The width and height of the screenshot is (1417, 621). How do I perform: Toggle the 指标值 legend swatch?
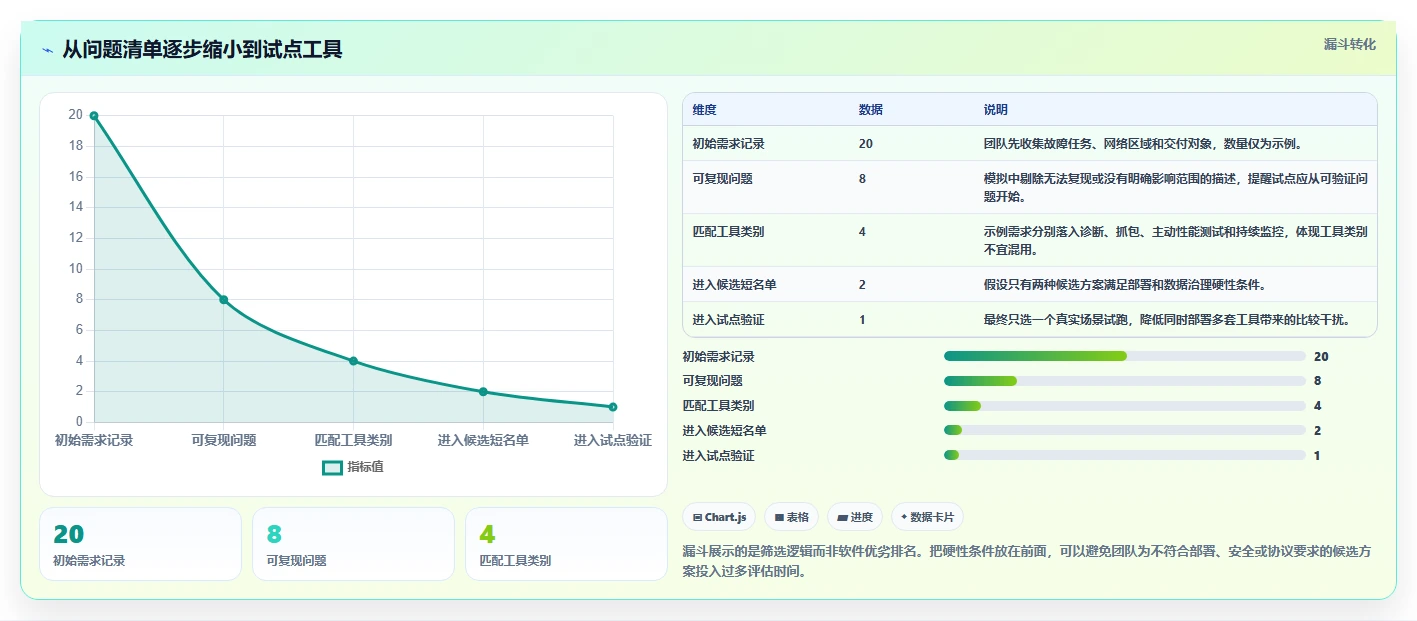pos(332,467)
